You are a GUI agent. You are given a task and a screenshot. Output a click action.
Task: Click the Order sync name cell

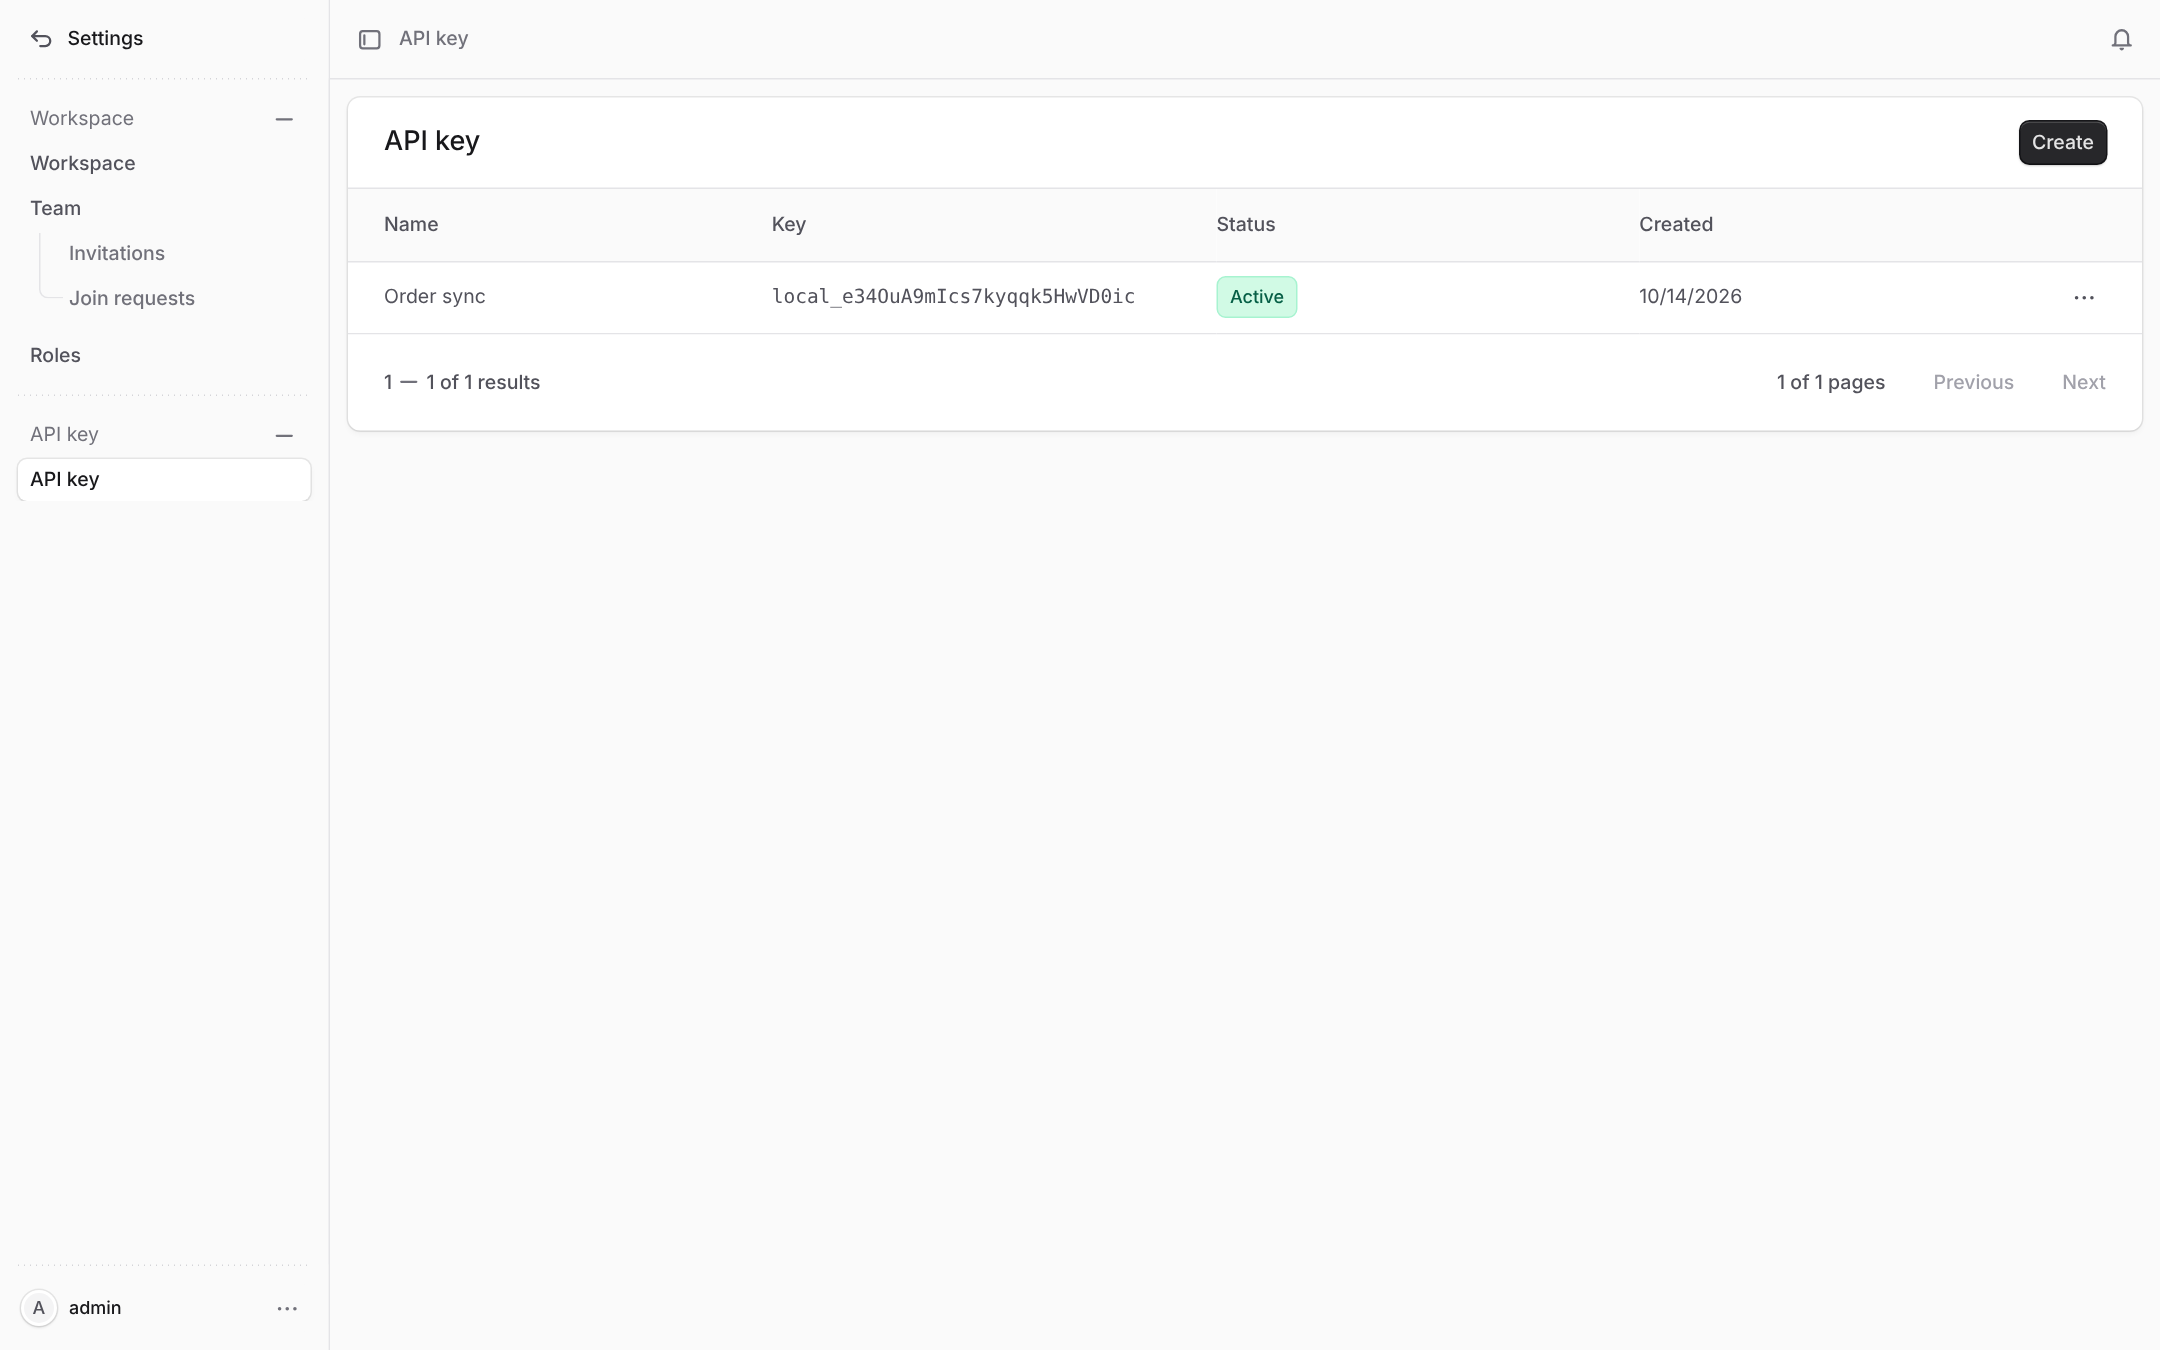click(435, 296)
